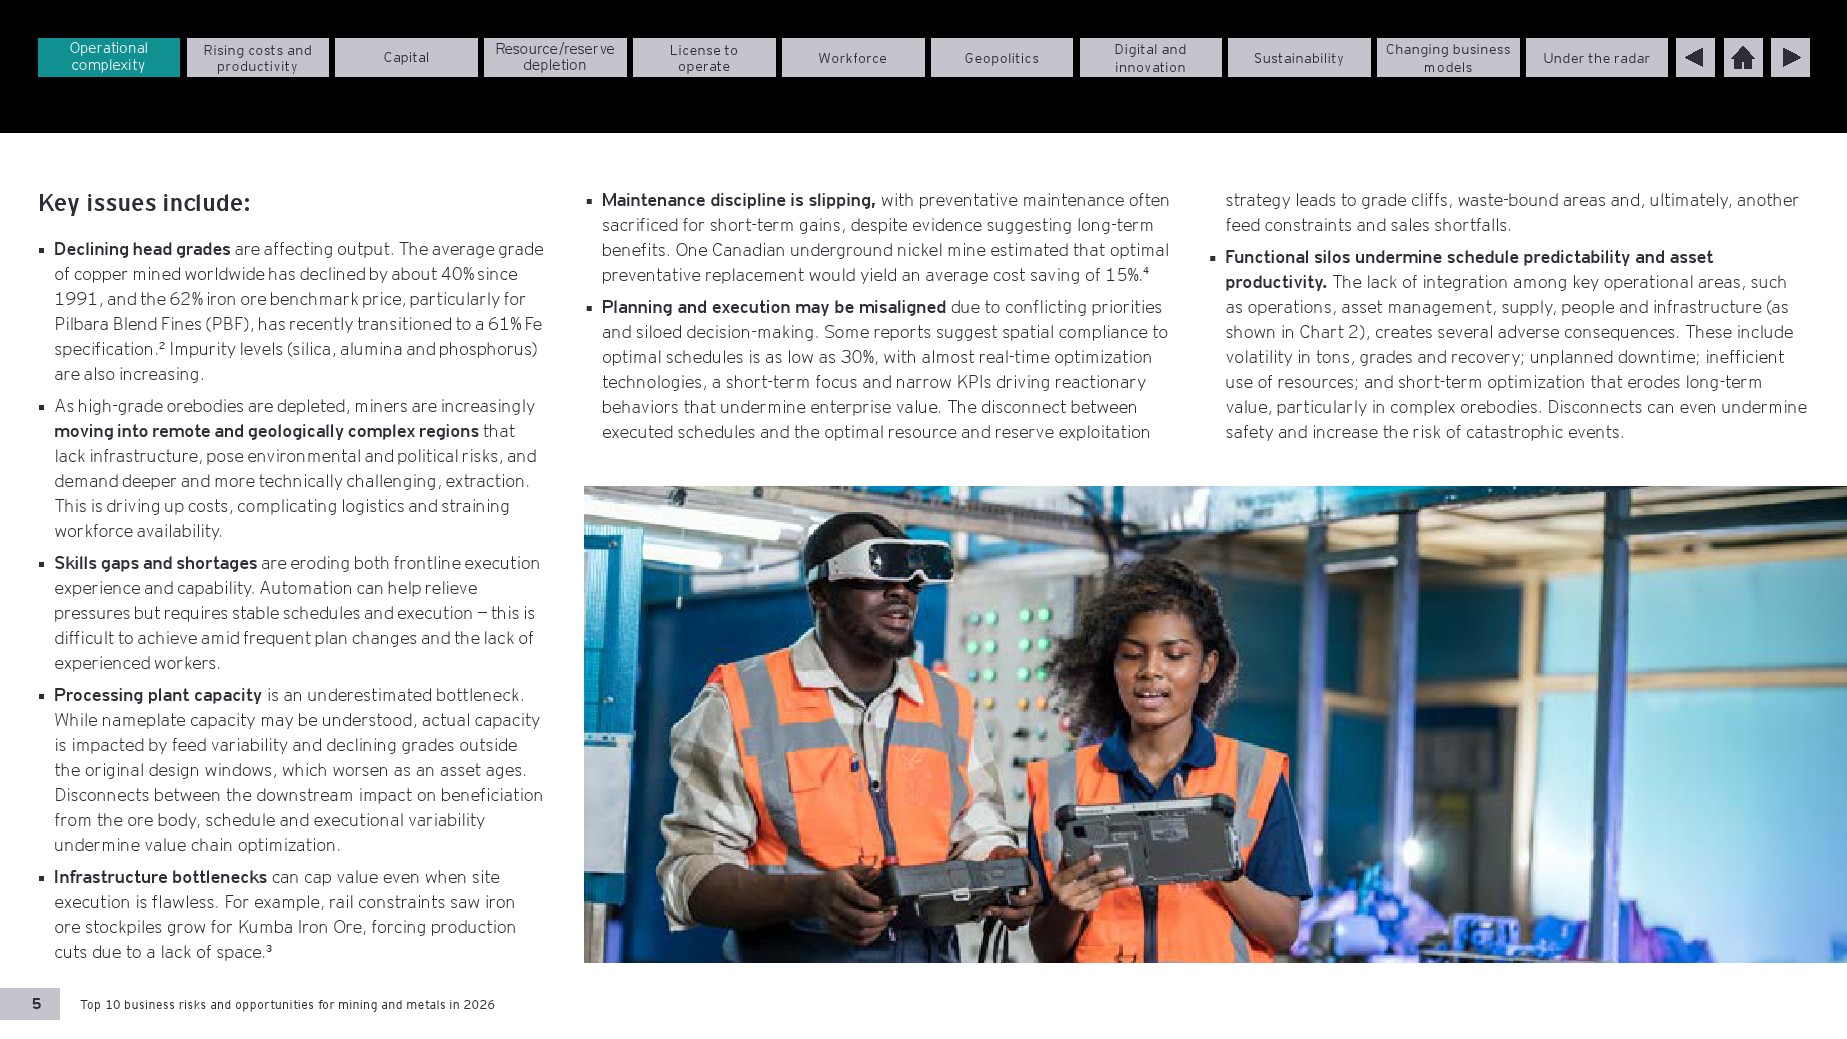Jump to License to operate tab
The height and width of the screenshot is (1039, 1847).
click(704, 58)
